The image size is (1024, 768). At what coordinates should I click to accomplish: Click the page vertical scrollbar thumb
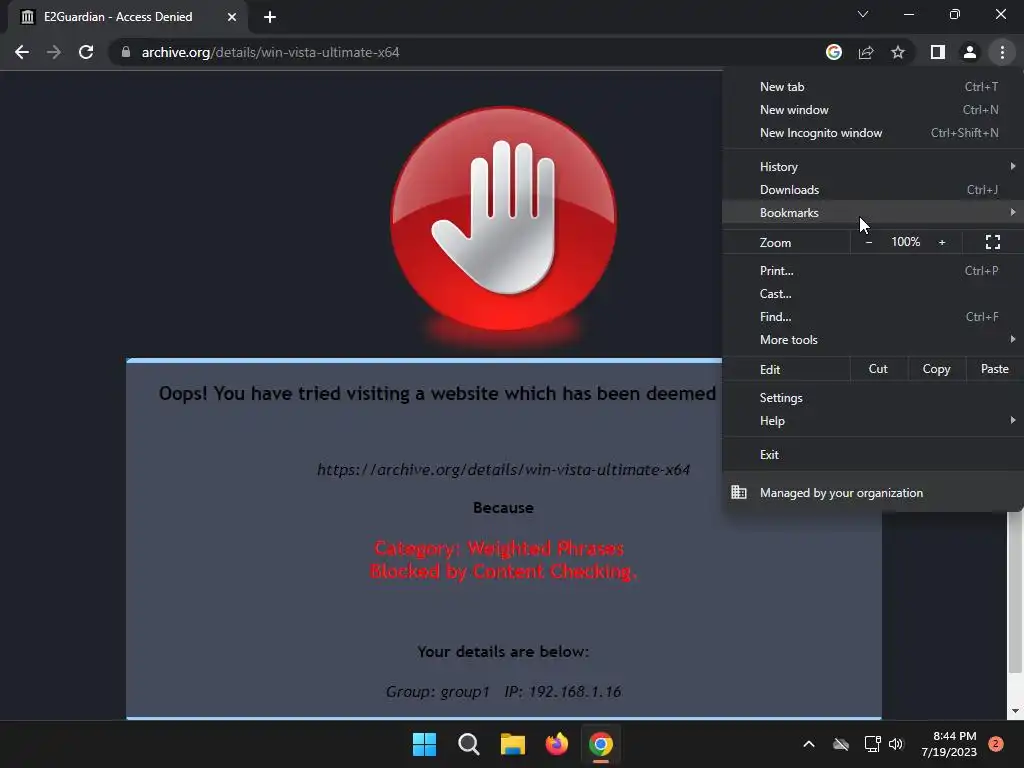[x=1014, y=591]
